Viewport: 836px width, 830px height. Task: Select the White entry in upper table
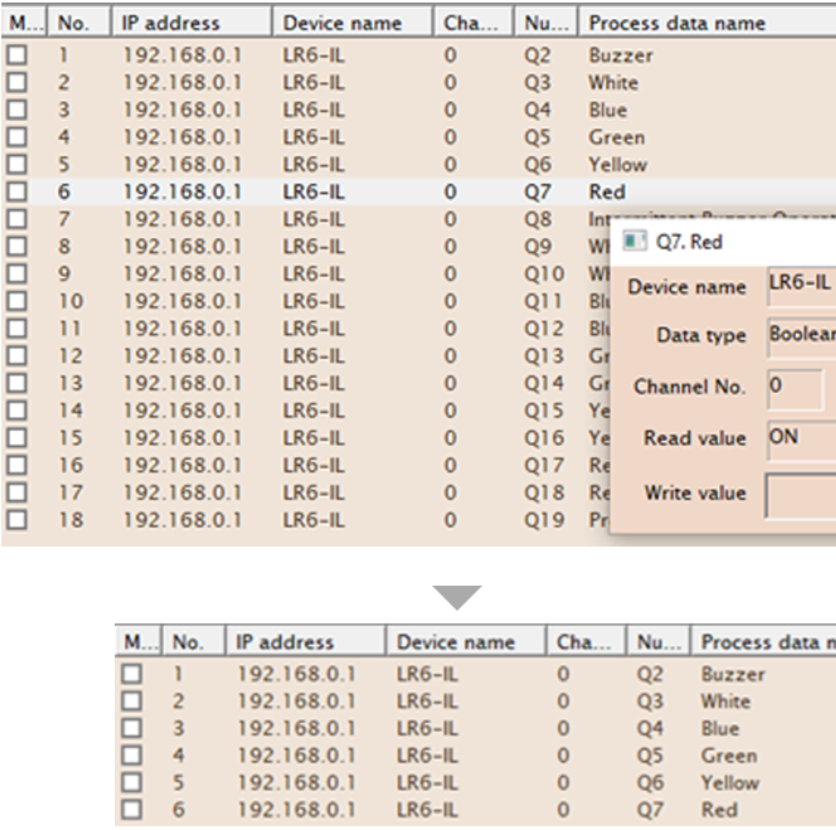(613, 82)
